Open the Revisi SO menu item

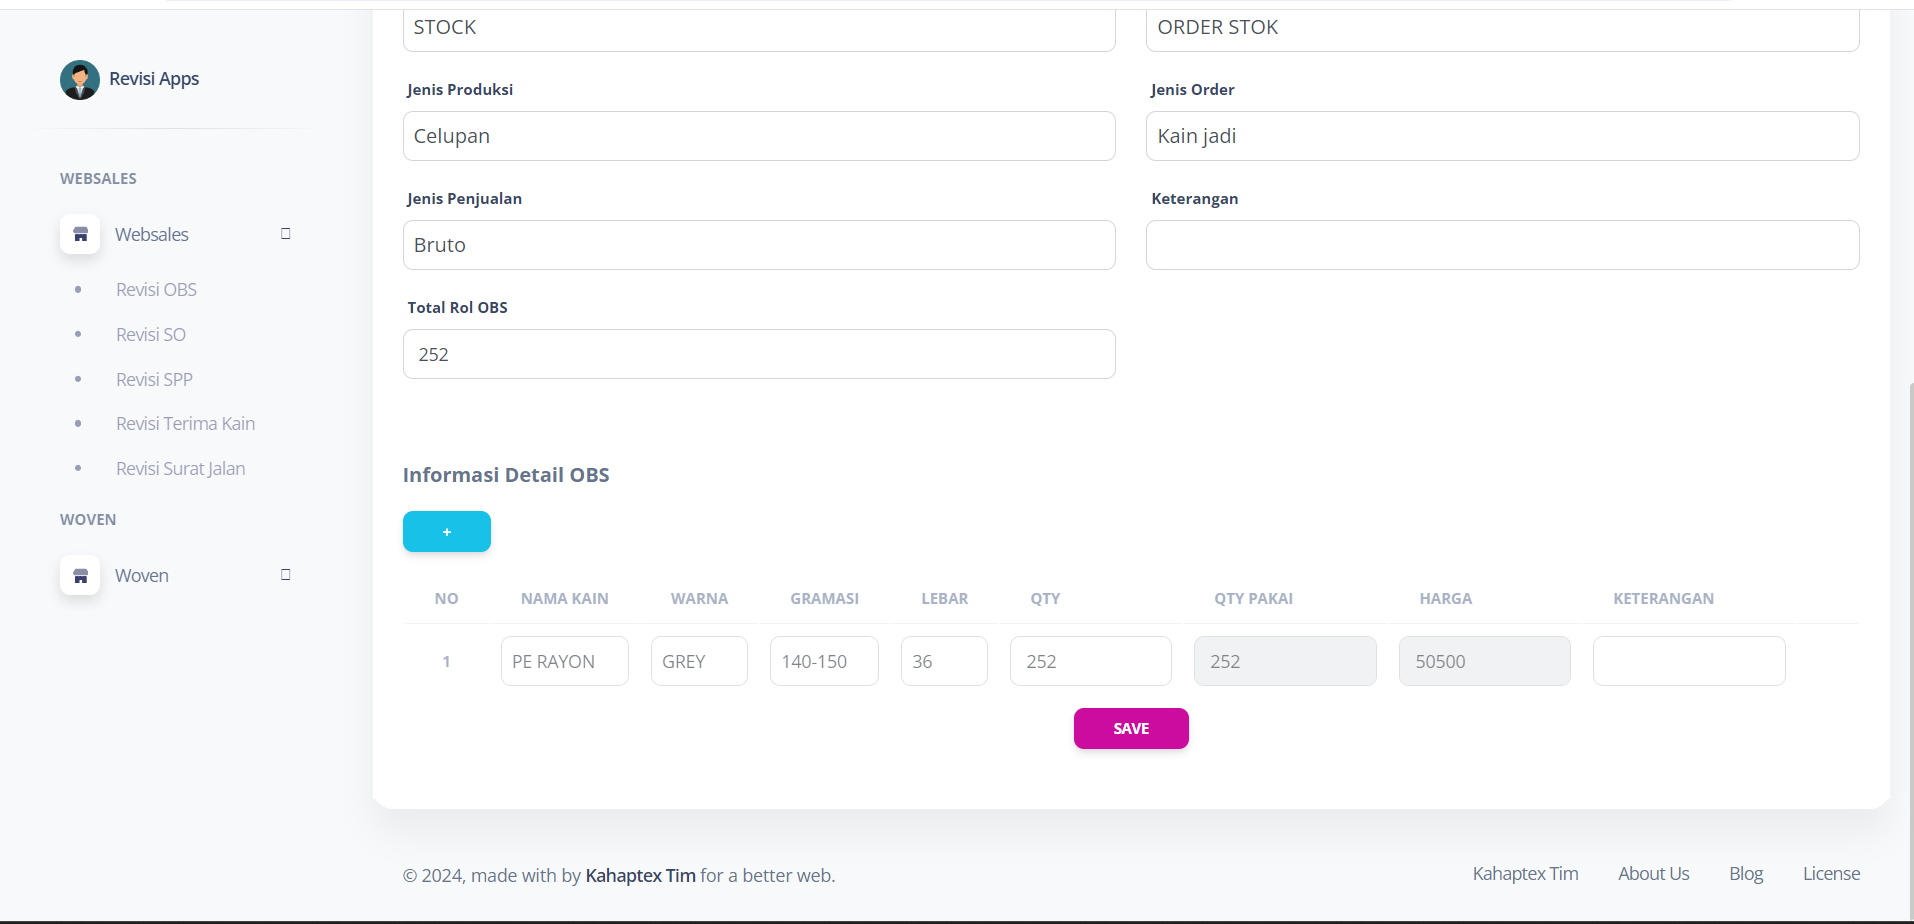pos(151,335)
